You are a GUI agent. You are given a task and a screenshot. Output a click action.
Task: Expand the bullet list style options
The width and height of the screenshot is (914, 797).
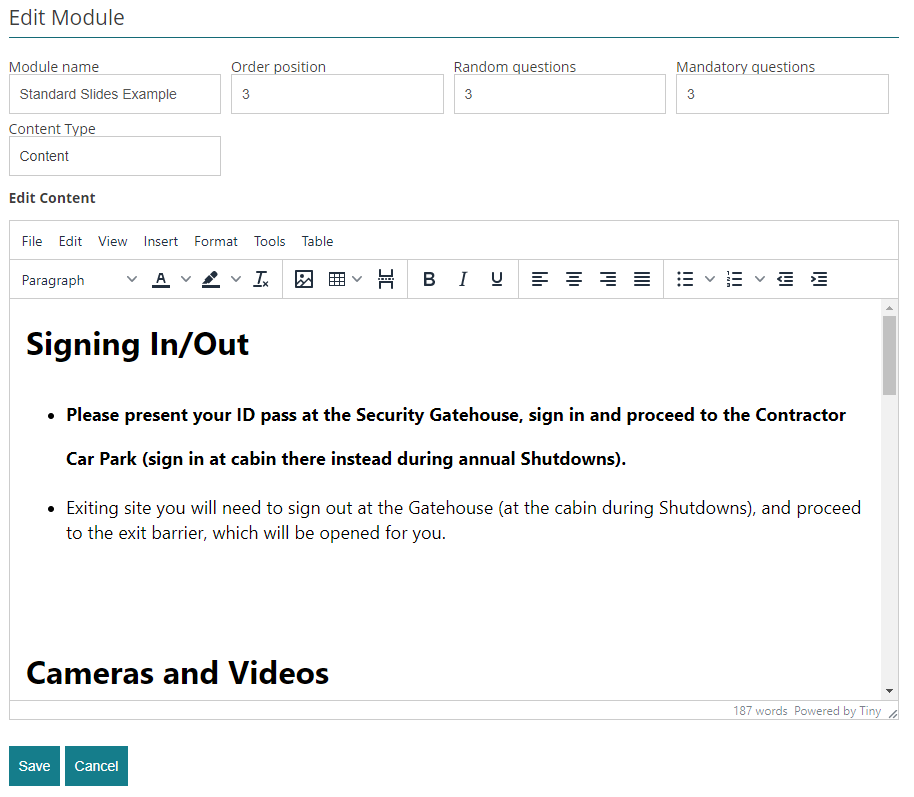coord(710,280)
